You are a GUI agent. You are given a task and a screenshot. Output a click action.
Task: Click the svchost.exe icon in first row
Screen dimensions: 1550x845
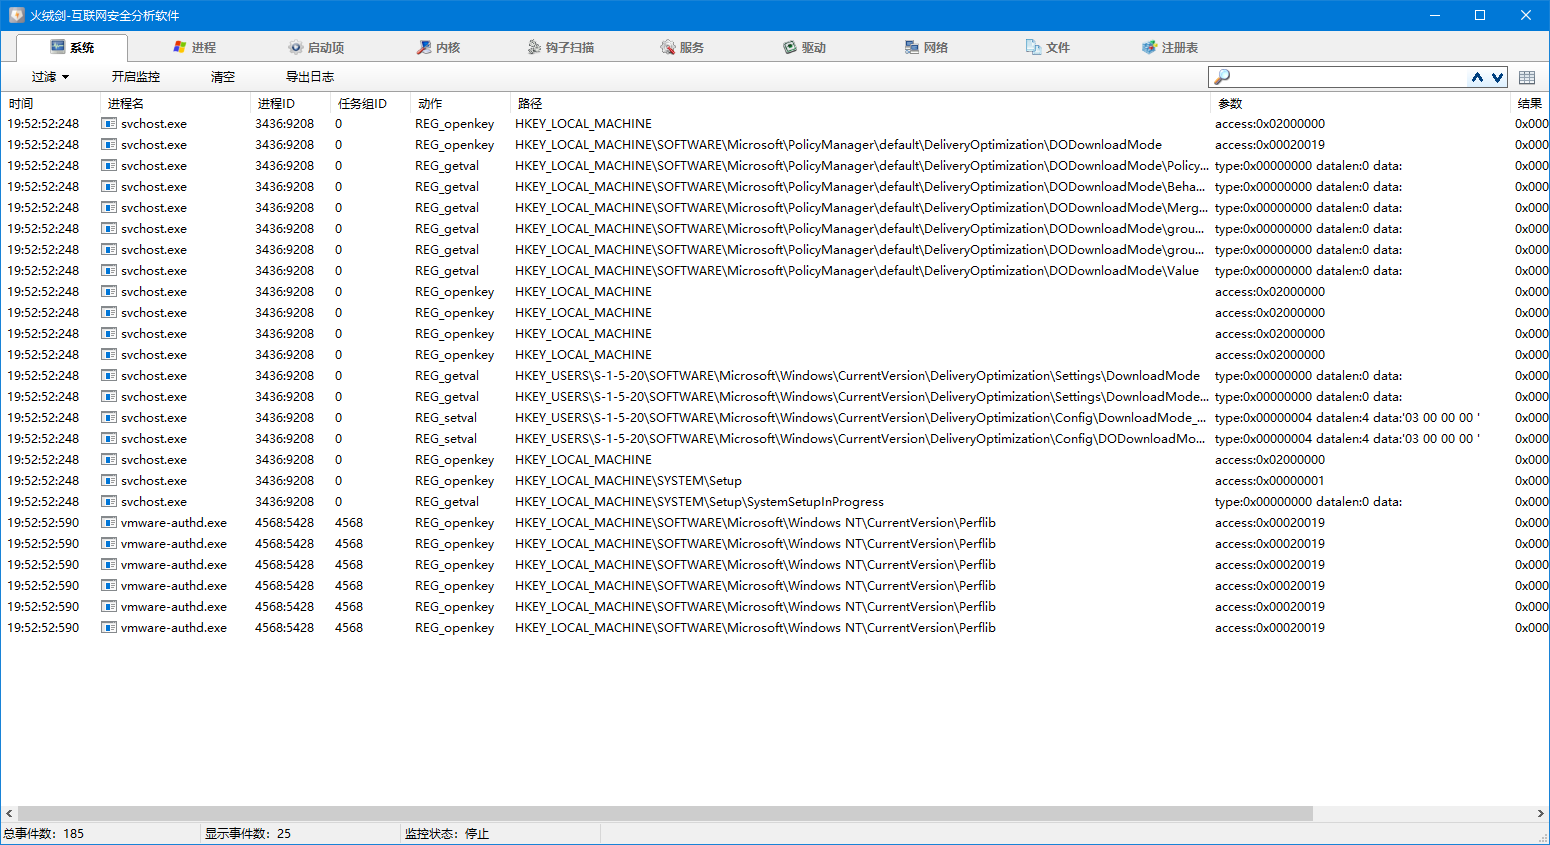point(109,124)
